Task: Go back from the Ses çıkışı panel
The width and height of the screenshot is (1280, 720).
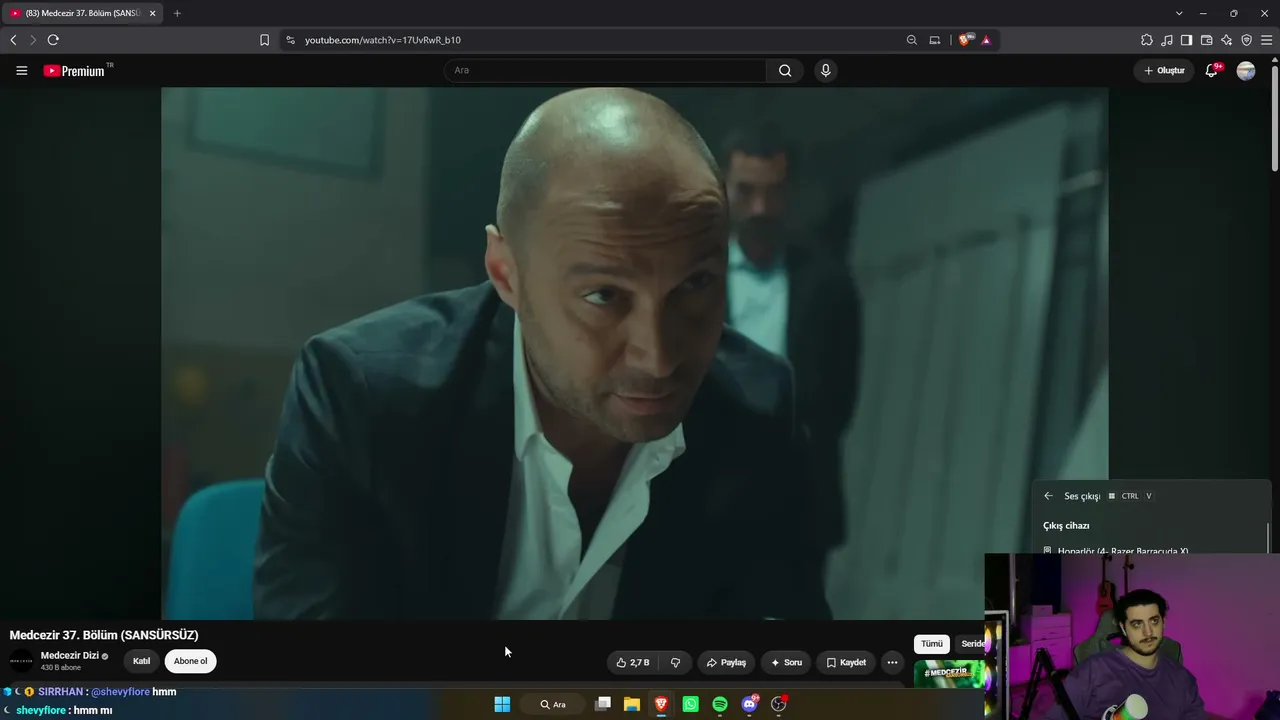Action: (1048, 496)
